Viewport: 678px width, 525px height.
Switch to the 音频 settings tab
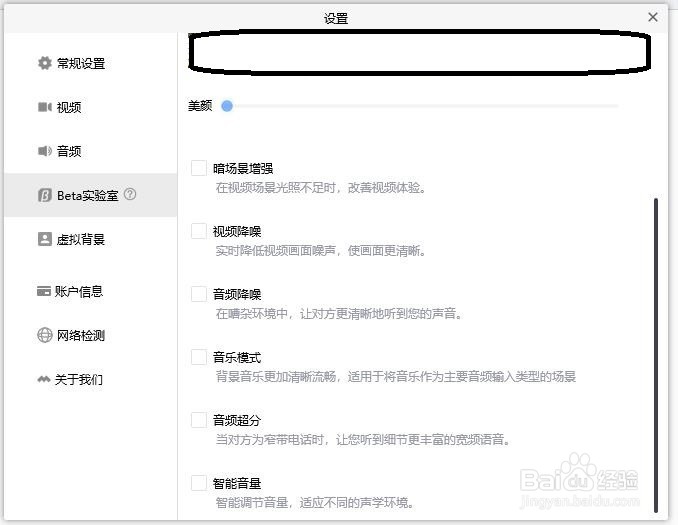(90, 151)
